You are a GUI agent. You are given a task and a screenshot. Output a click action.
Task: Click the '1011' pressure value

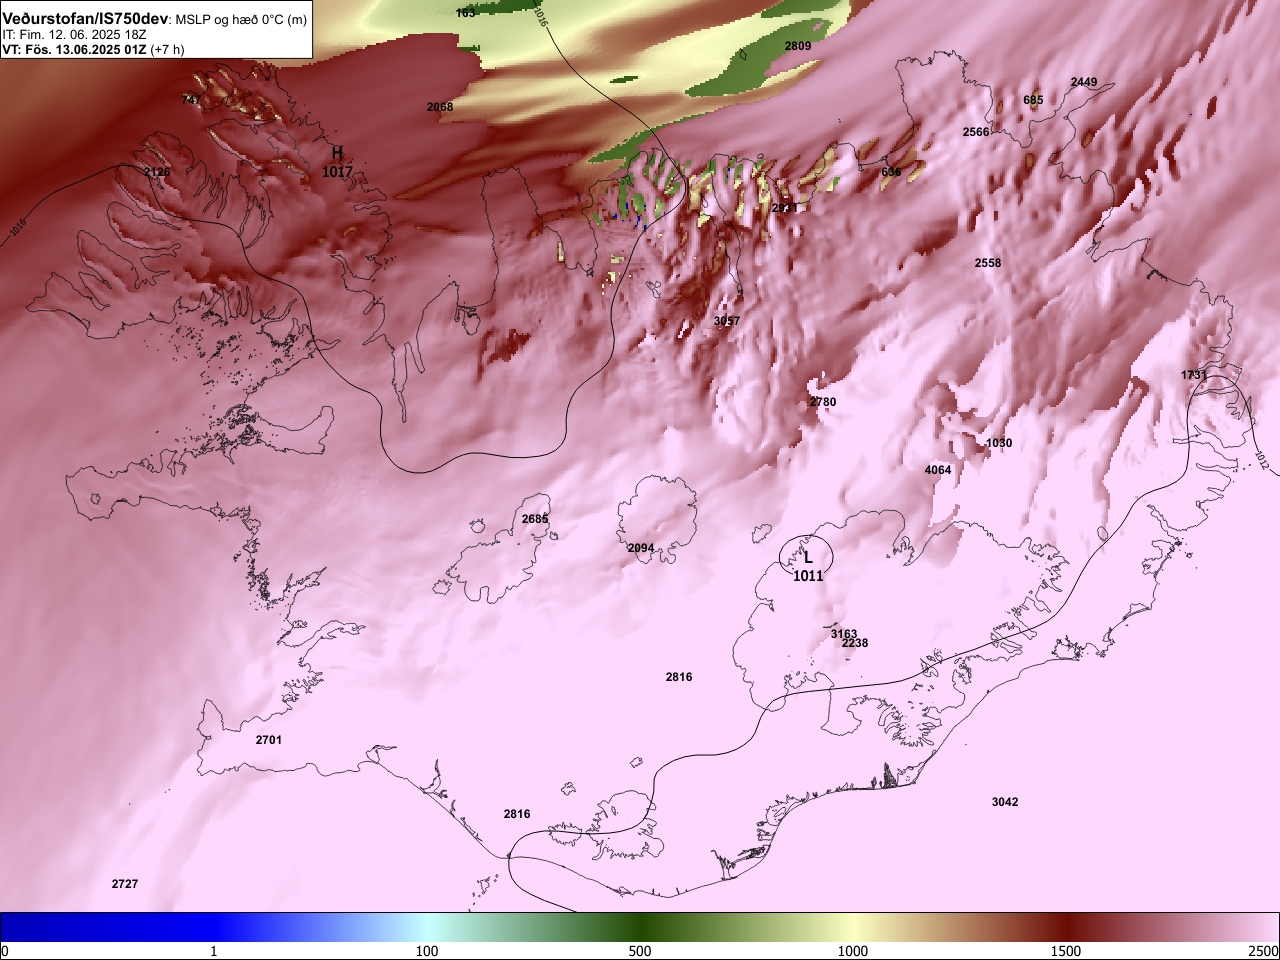point(808,576)
